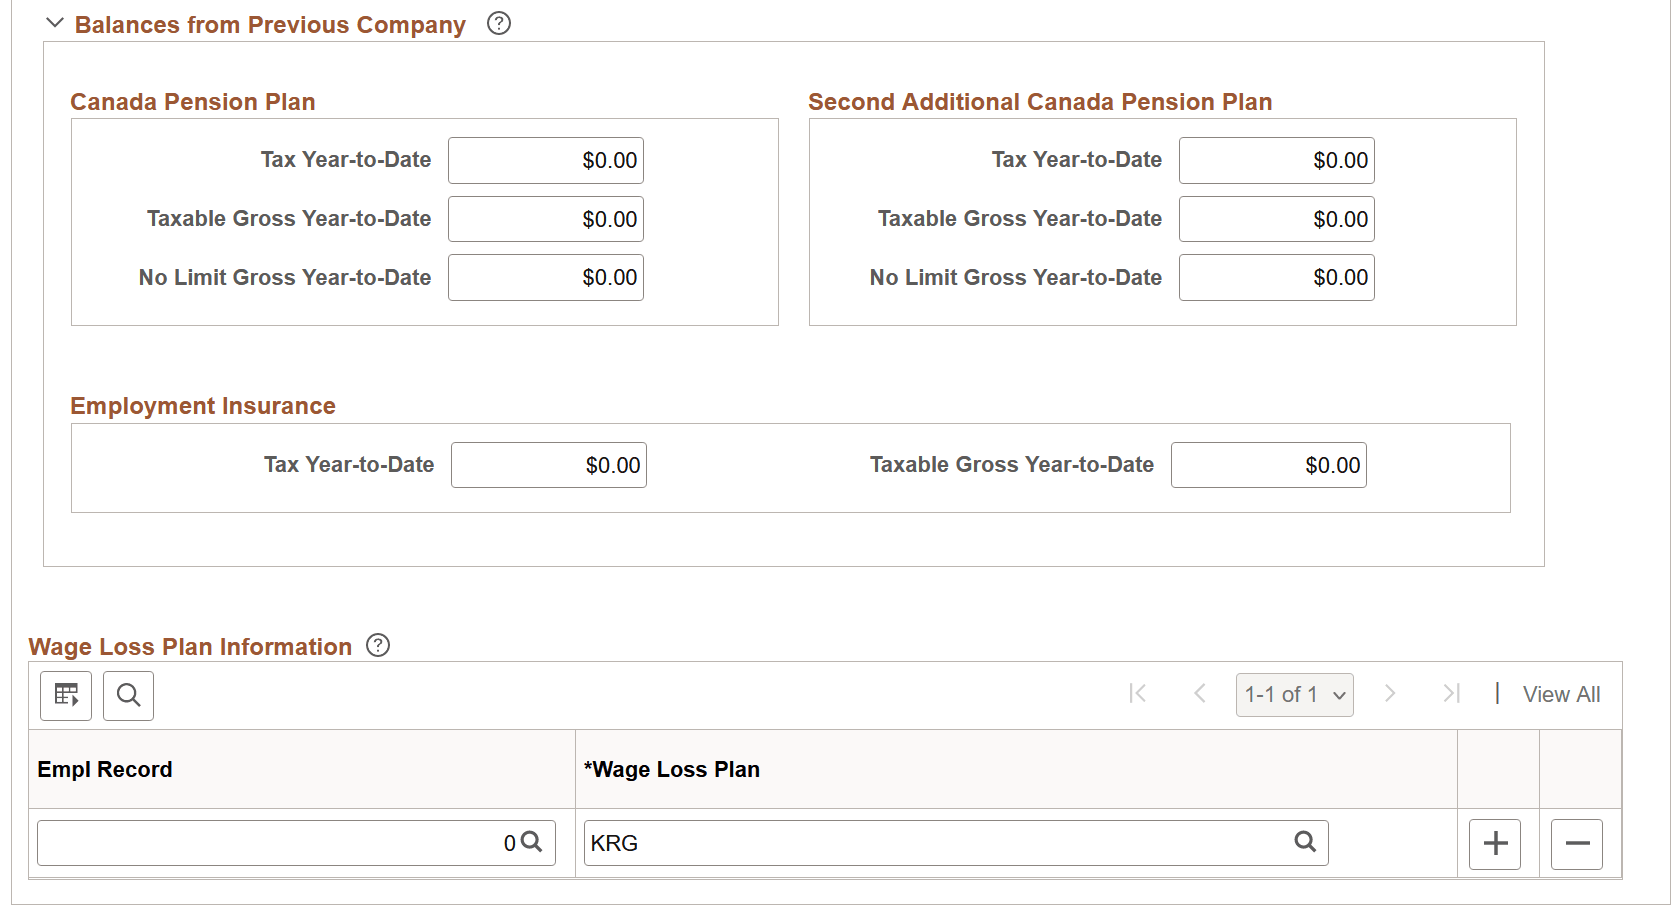This screenshot has height=912, width=1679.
Task: Collapse the Balances from Previous Company section
Action: [54, 22]
